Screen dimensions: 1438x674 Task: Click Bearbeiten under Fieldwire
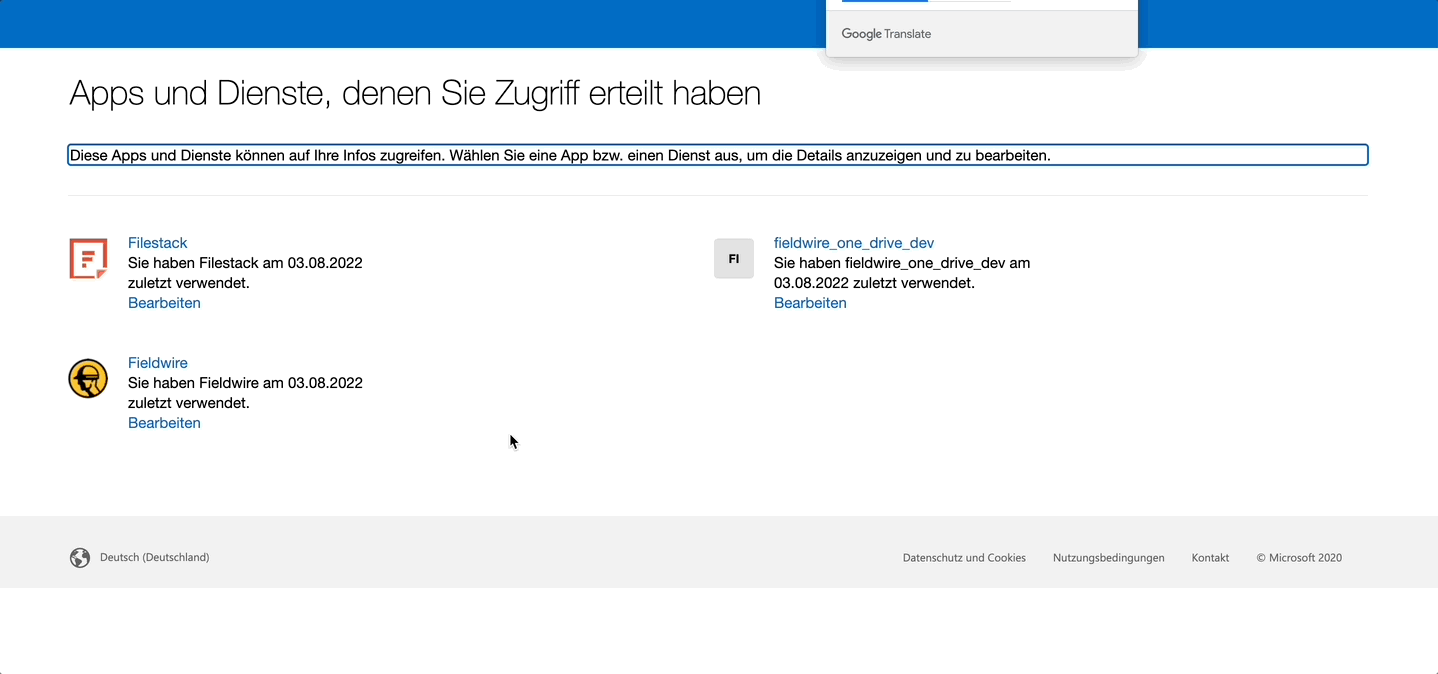click(164, 422)
